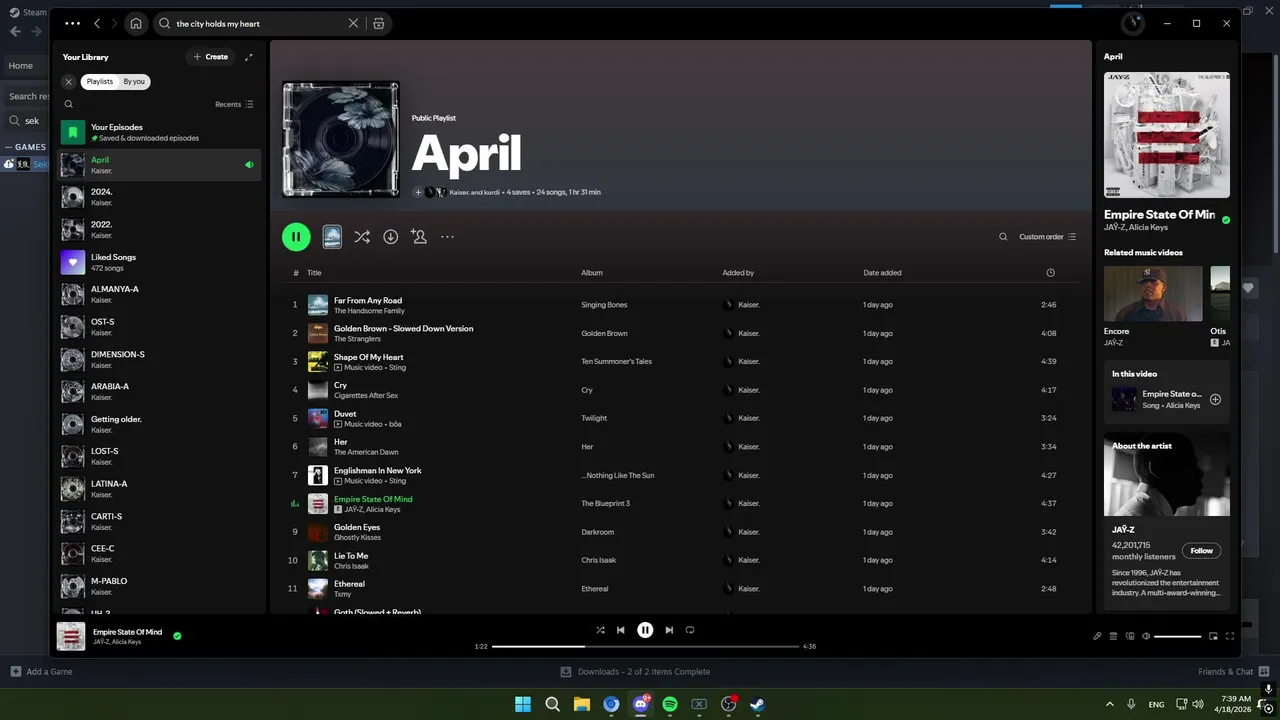This screenshot has width=1280, height=720.
Task: Toggle shuffle in bottom player bar
Action: click(x=600, y=630)
